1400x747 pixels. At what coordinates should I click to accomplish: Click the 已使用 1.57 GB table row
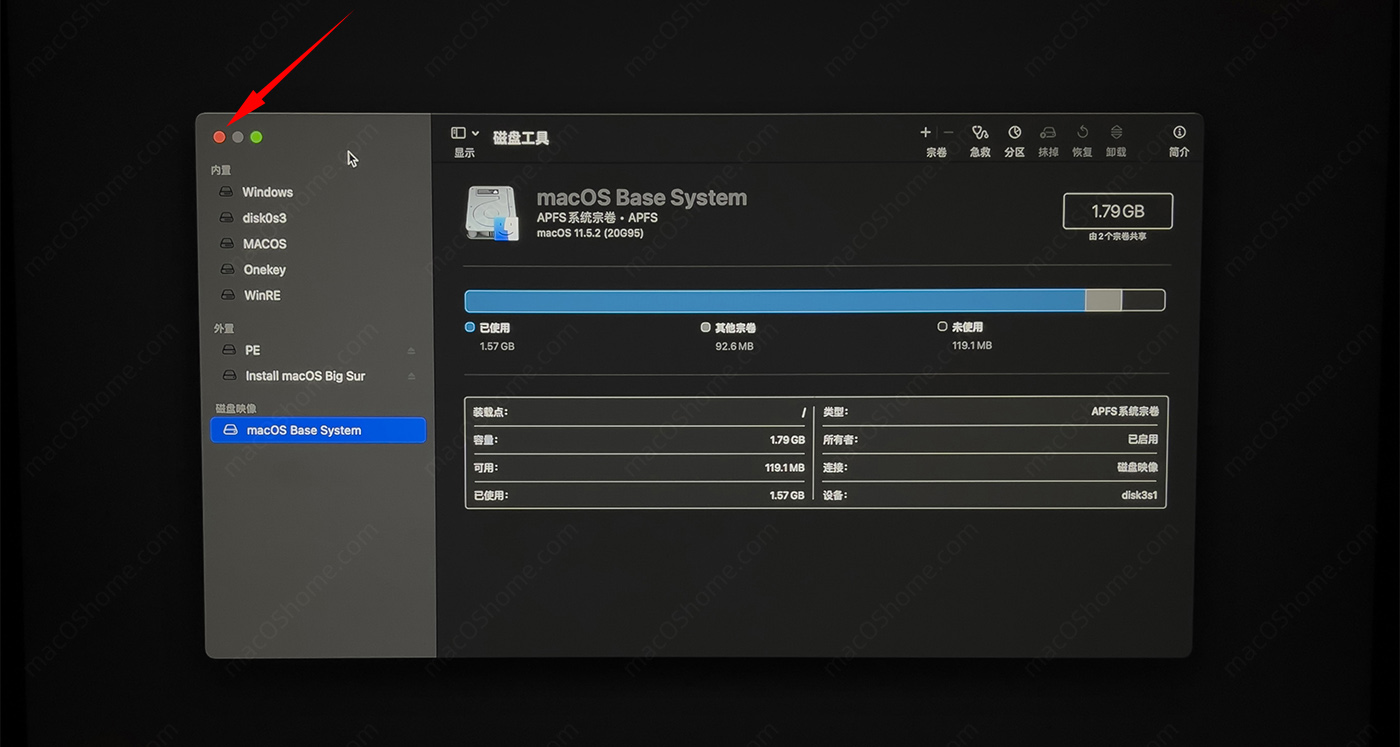(639, 495)
